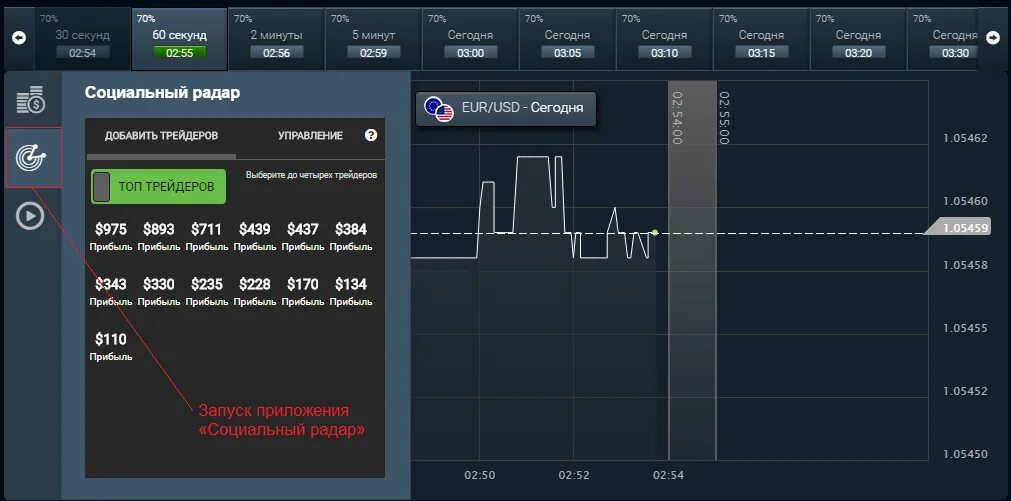This screenshot has height=501, width=1011.
Task: Select the Today expiry at 03:00
Action: pyautogui.click(x=471, y=40)
